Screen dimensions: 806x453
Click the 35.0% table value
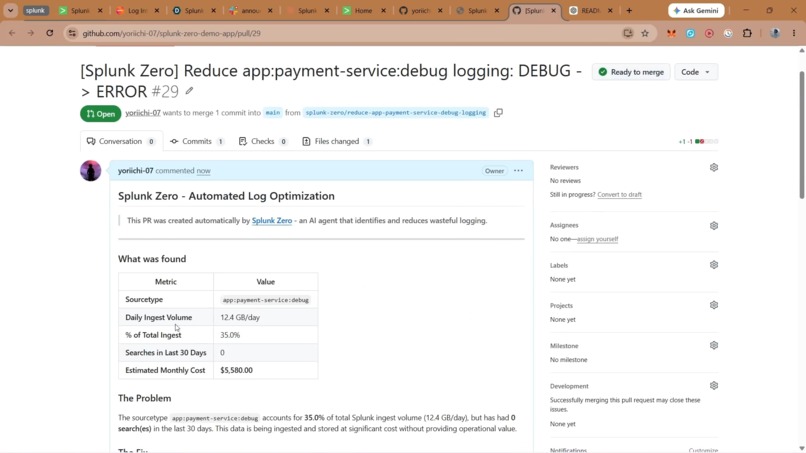(230, 335)
